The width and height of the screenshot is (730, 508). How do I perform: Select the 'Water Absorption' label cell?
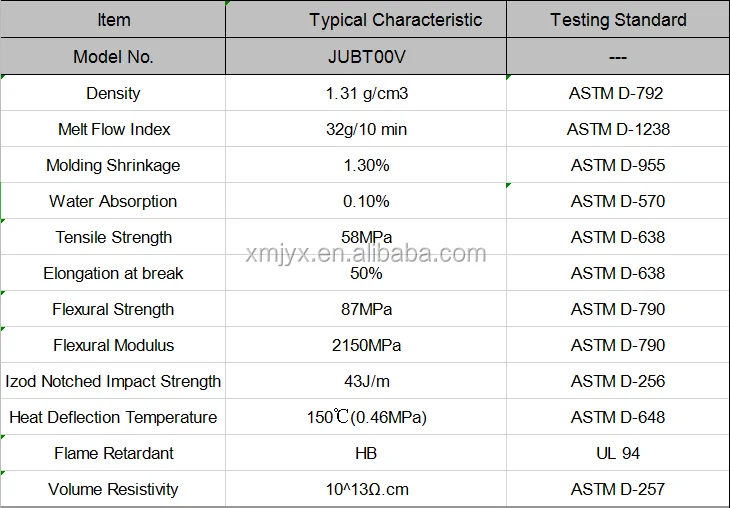tap(113, 201)
